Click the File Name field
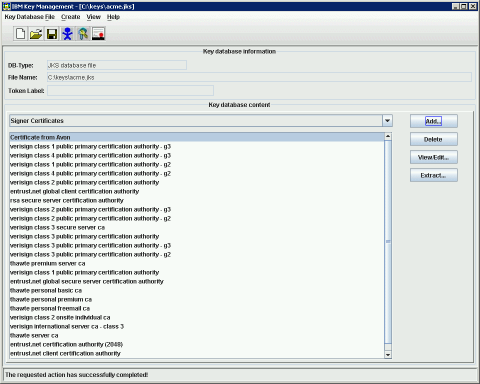Screen dimensions: 480x384 259,77
